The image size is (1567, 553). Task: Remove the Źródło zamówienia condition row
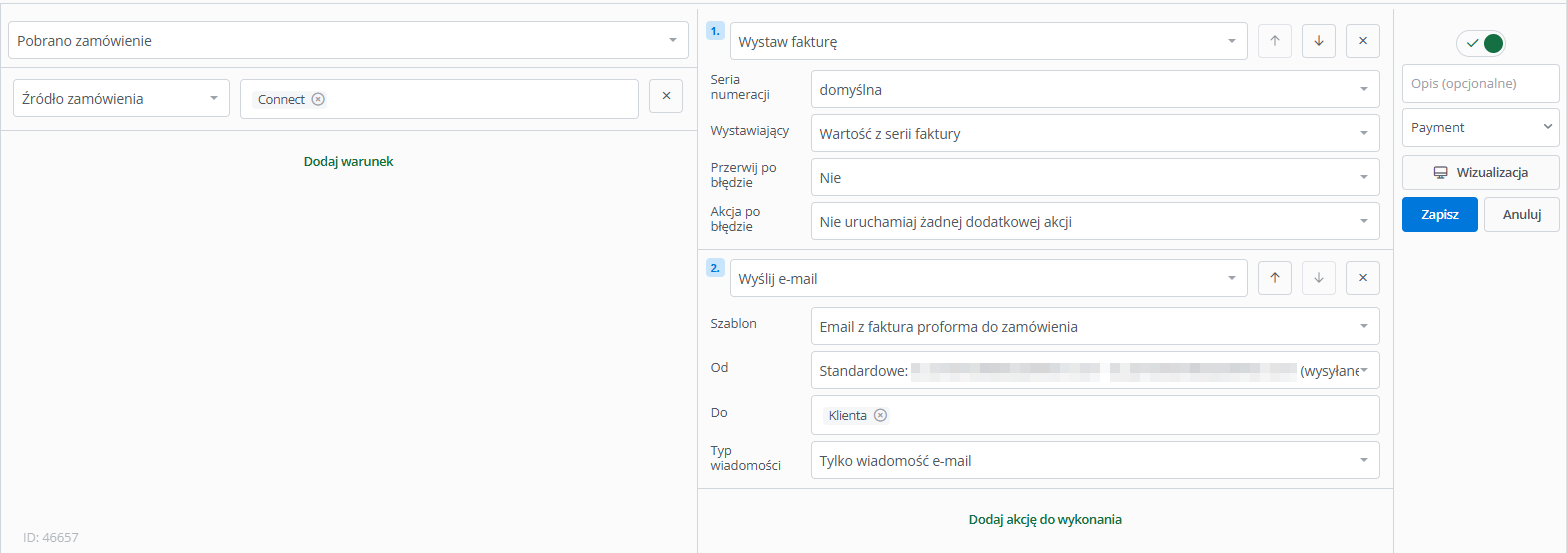coord(666,96)
